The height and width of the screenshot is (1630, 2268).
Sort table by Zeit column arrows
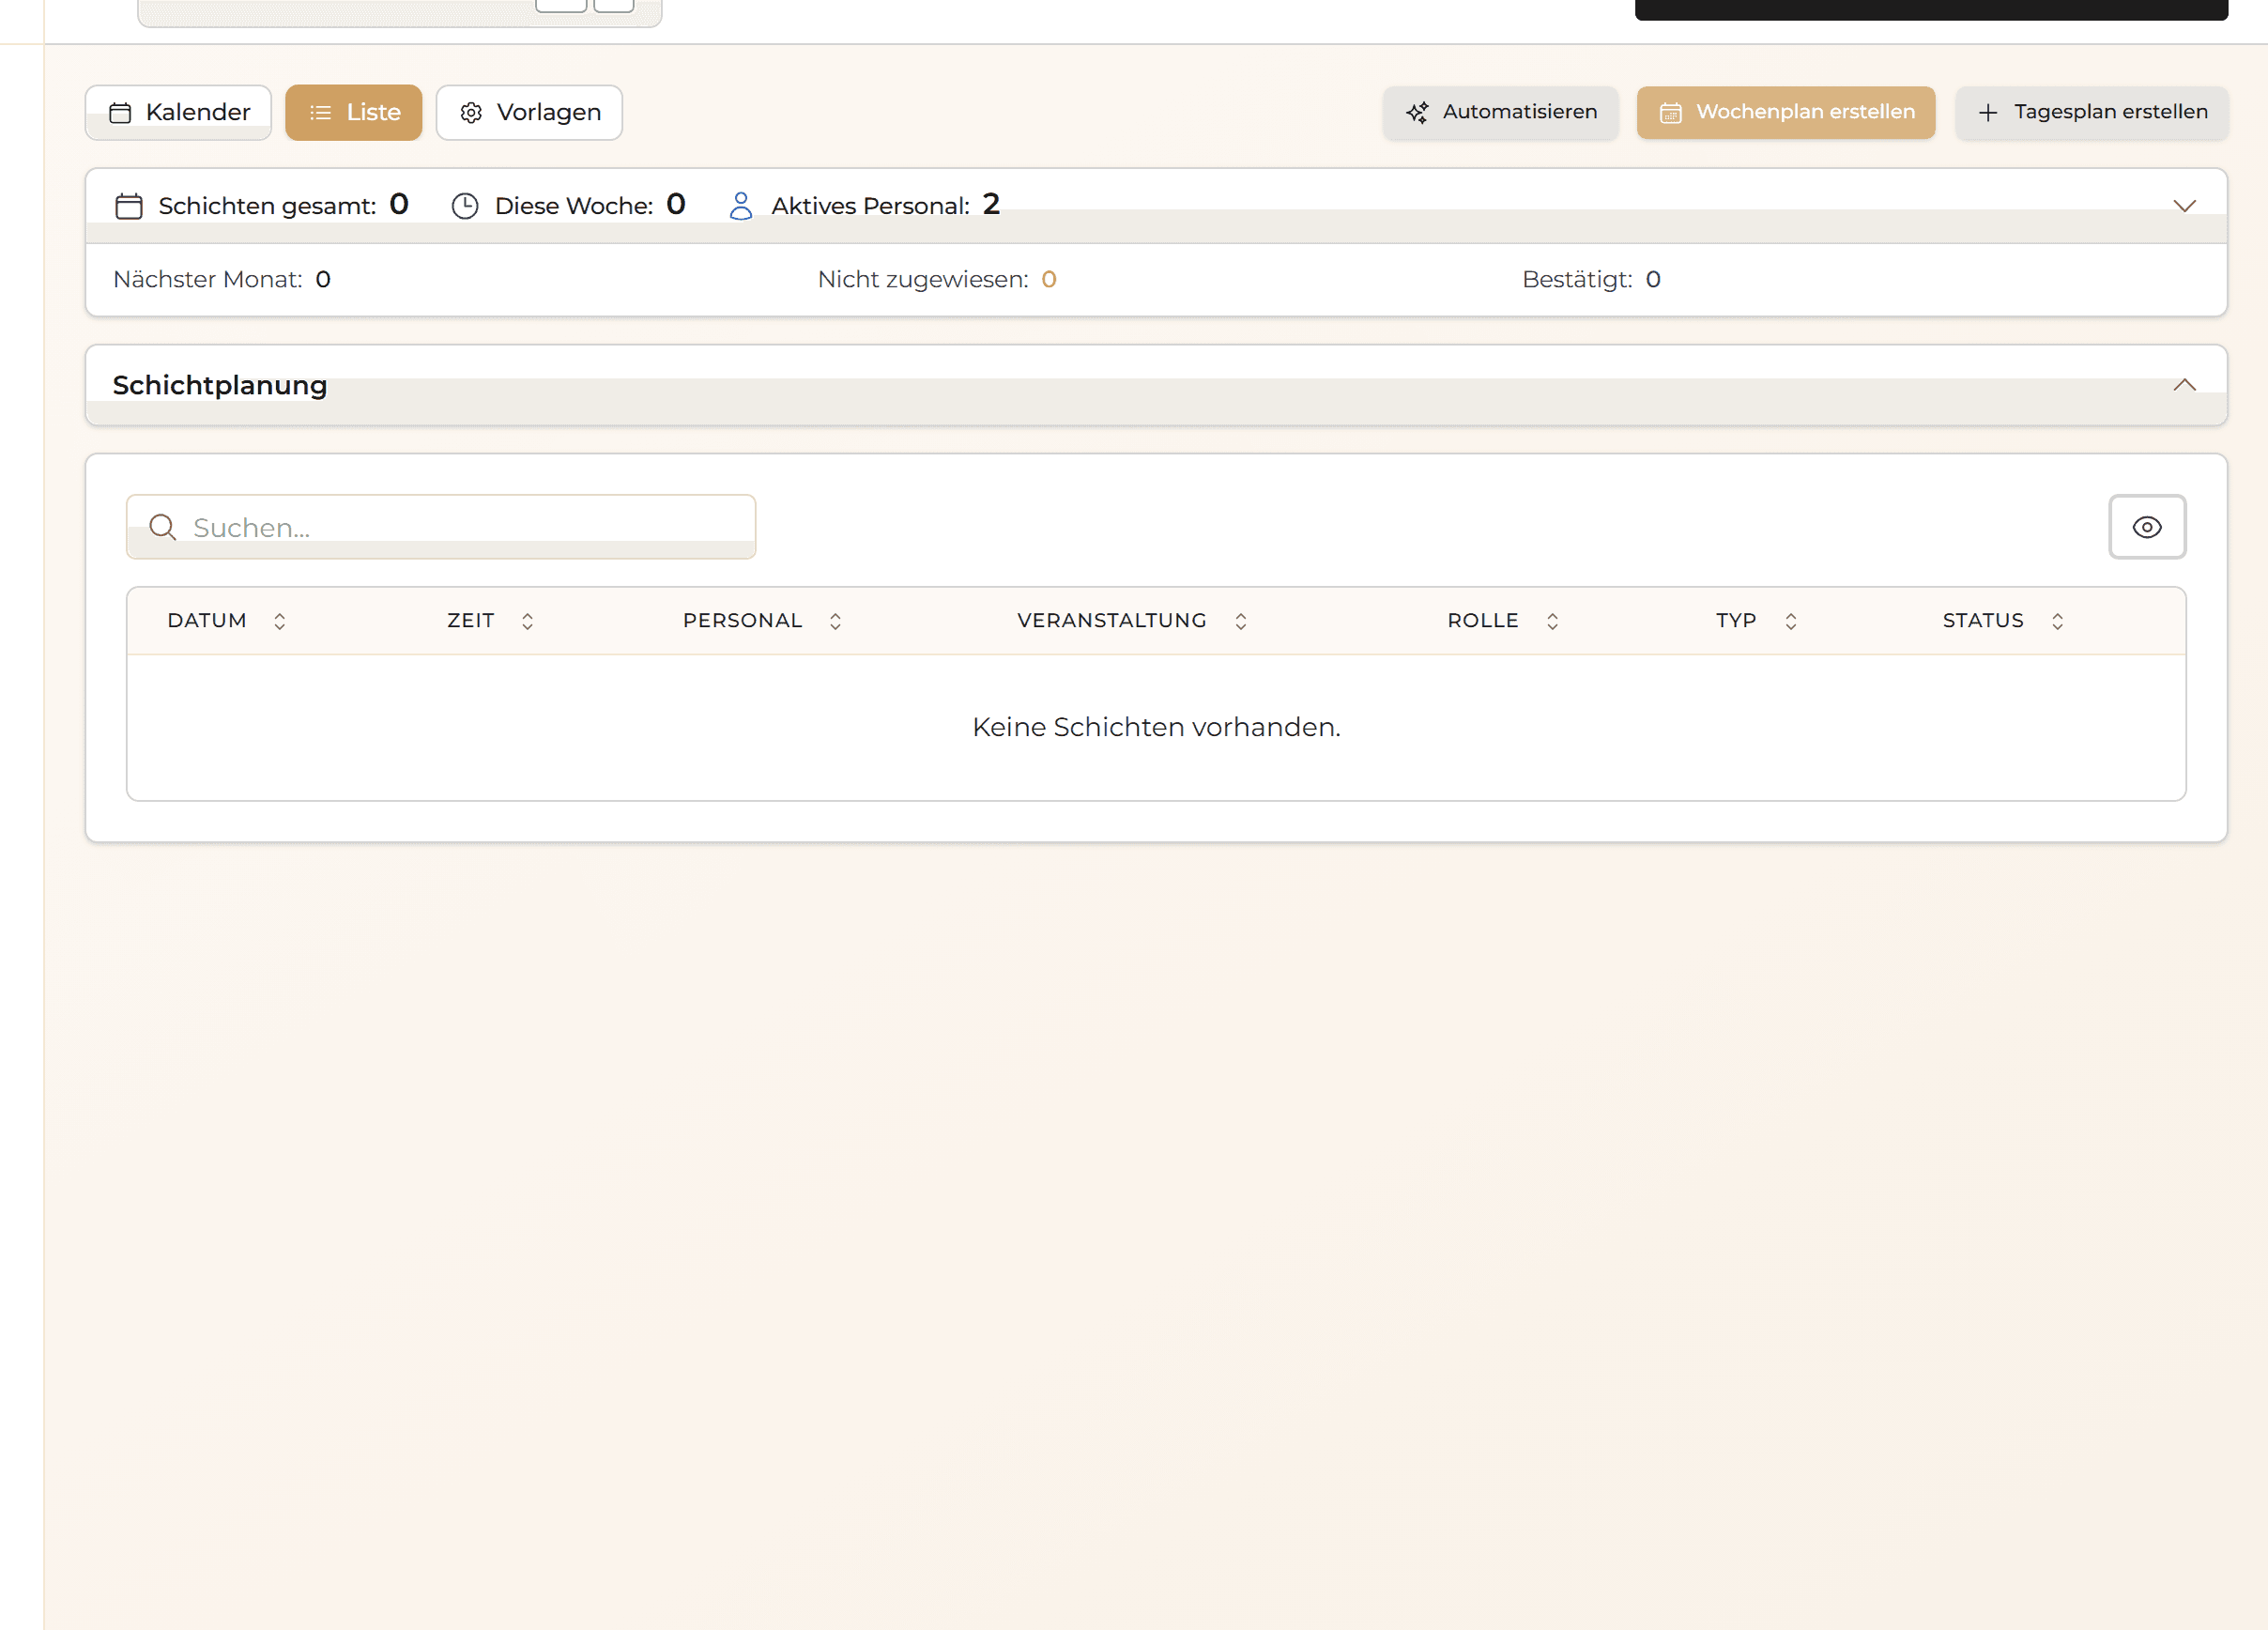click(x=528, y=621)
